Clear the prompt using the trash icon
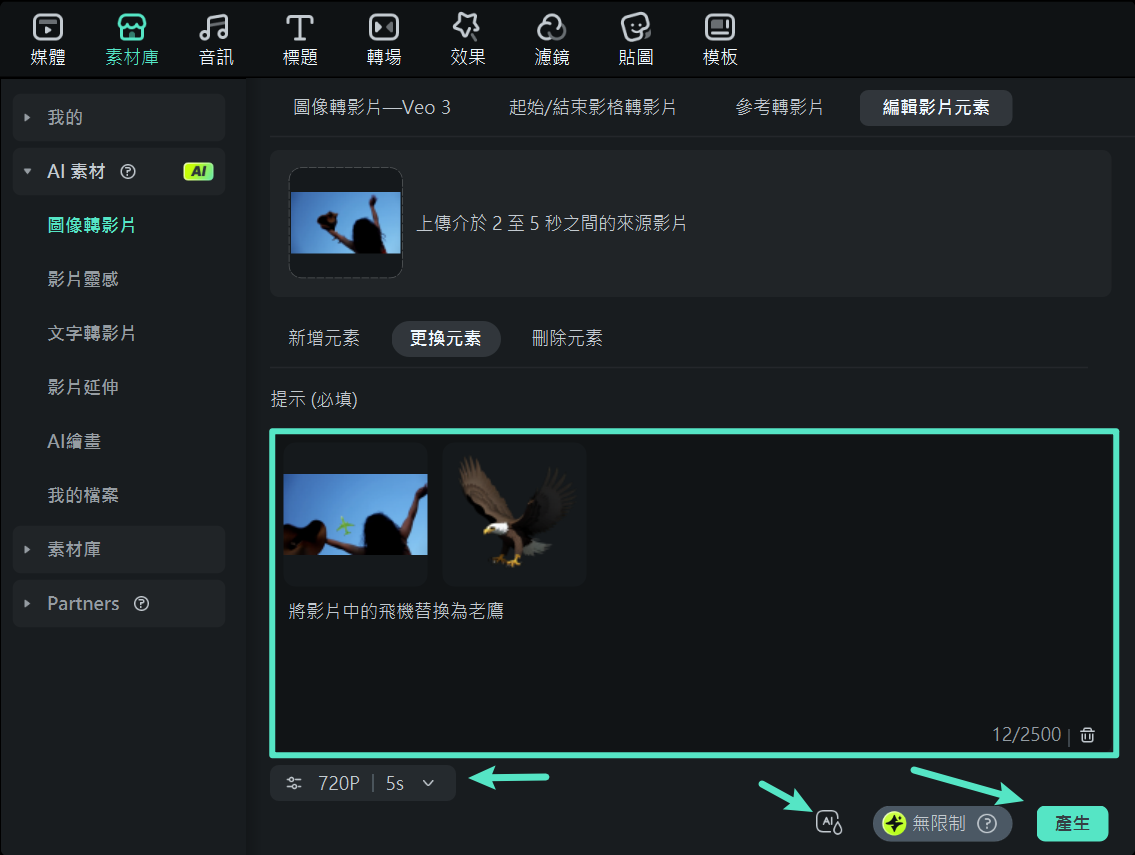 click(x=1087, y=734)
